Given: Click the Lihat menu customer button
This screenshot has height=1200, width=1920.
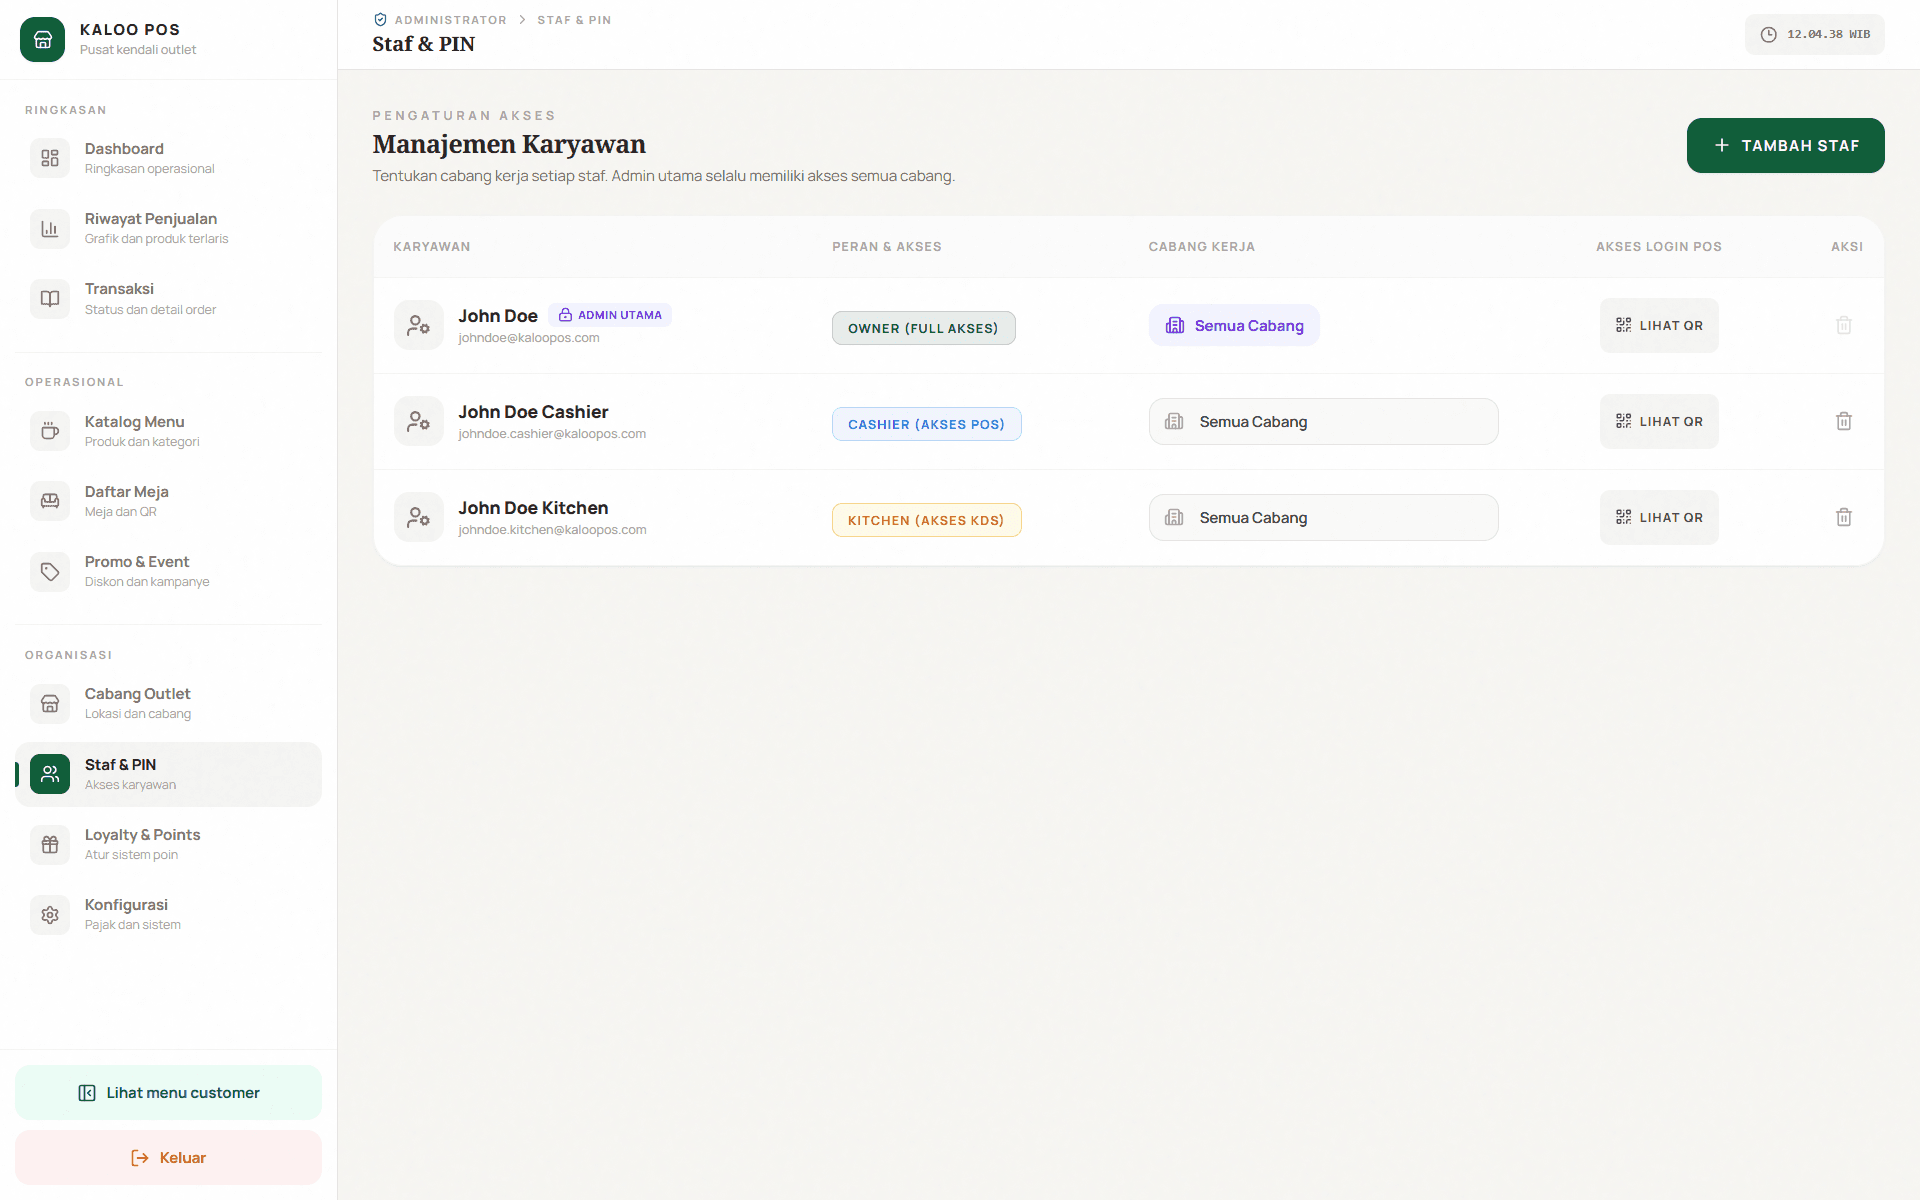Looking at the screenshot, I should pos(168,1092).
